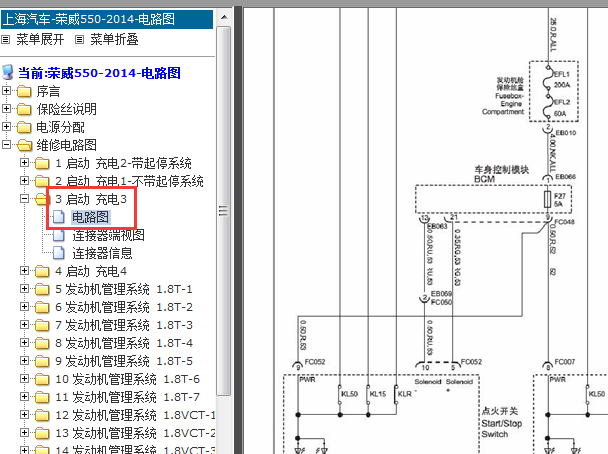Select the 维修电路图 folder label
The height and width of the screenshot is (454, 608).
coord(66,145)
